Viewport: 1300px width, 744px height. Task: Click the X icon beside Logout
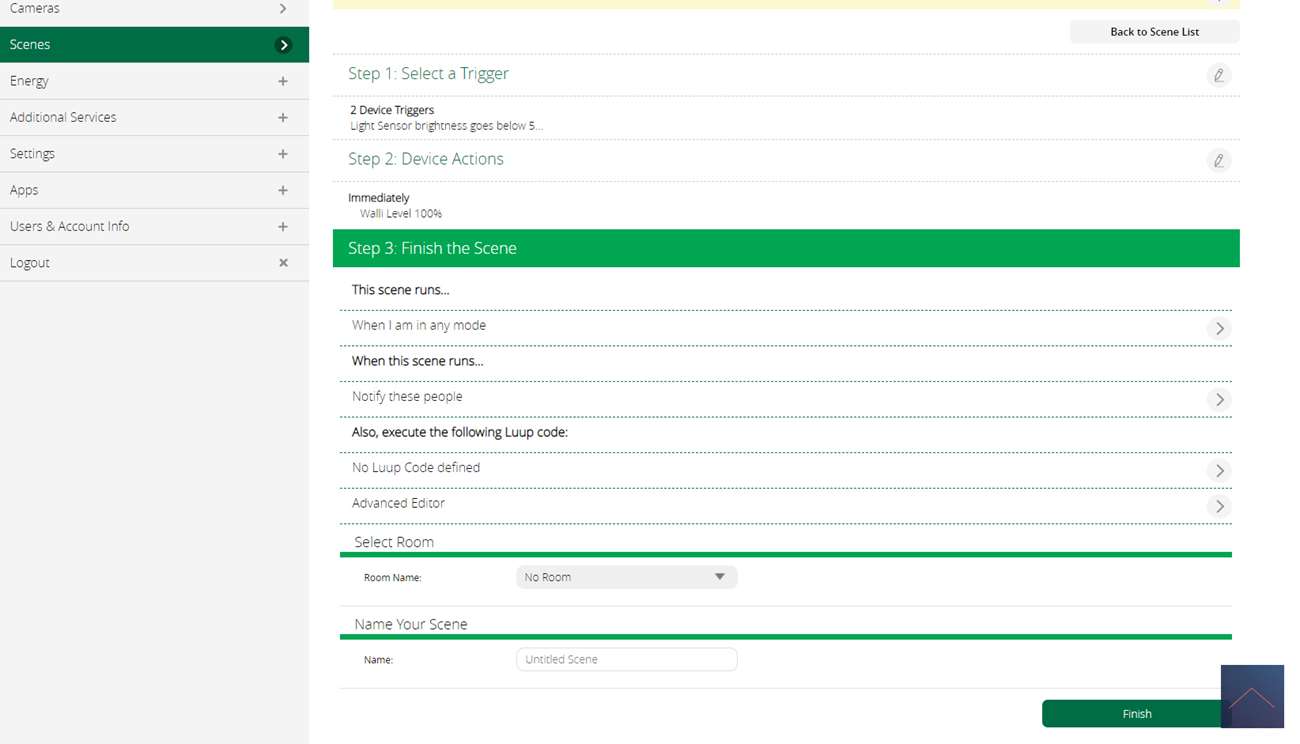[283, 263]
